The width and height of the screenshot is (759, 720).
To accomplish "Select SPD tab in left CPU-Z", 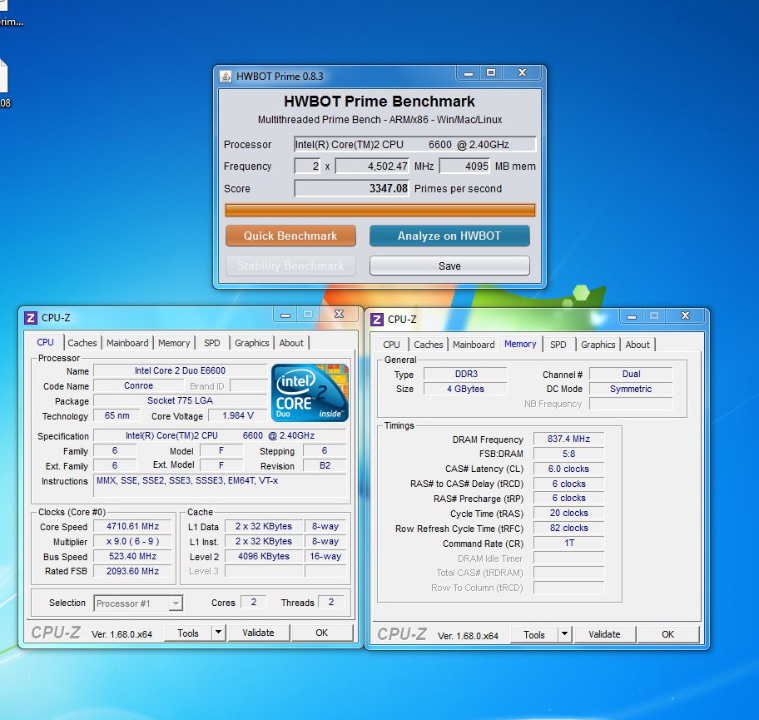I will 212,343.
